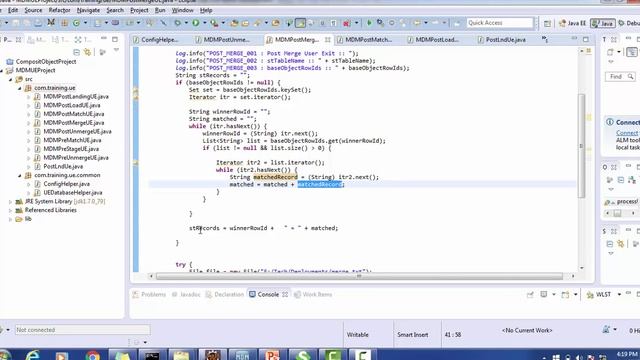Open the Problems view tab
Viewport: 640px width, 360px height.
tap(149, 295)
